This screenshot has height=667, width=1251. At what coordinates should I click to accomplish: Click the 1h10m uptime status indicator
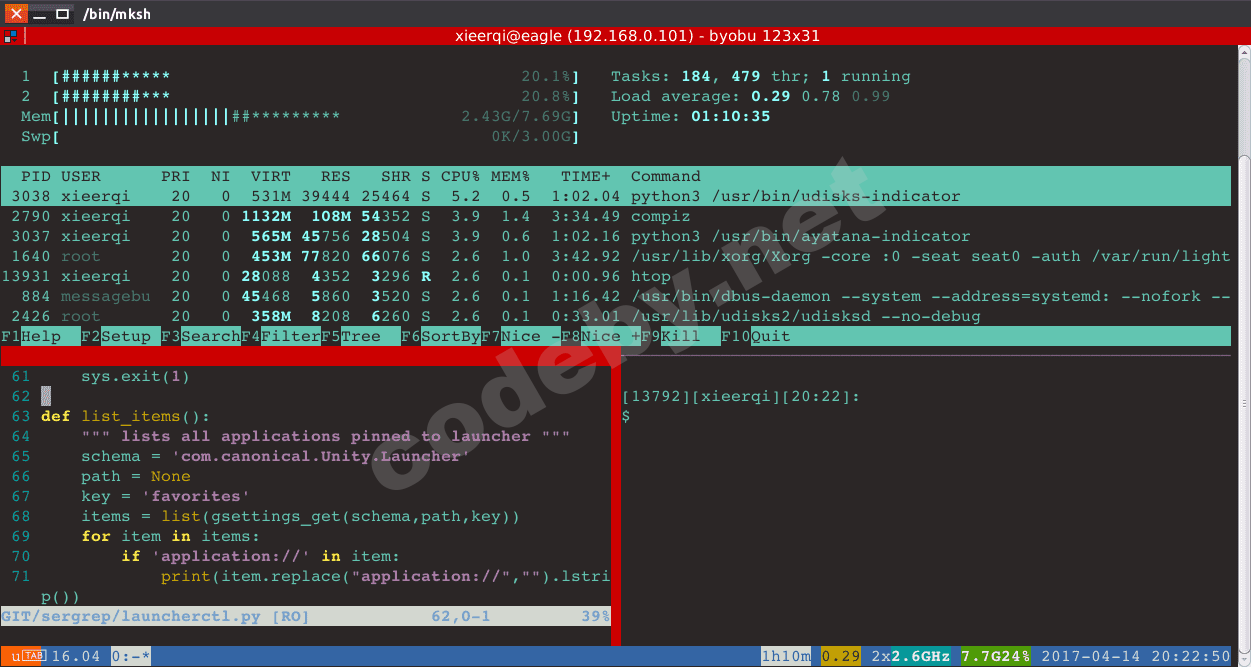tap(786, 656)
